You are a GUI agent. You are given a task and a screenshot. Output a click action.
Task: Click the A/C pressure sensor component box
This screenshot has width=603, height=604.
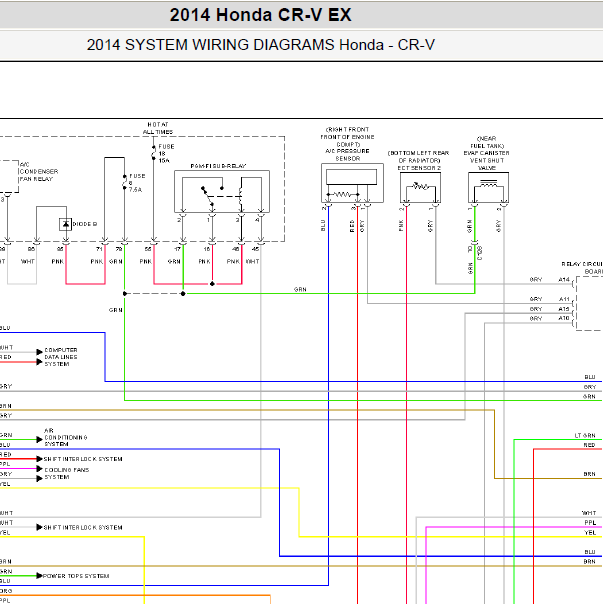352,183
